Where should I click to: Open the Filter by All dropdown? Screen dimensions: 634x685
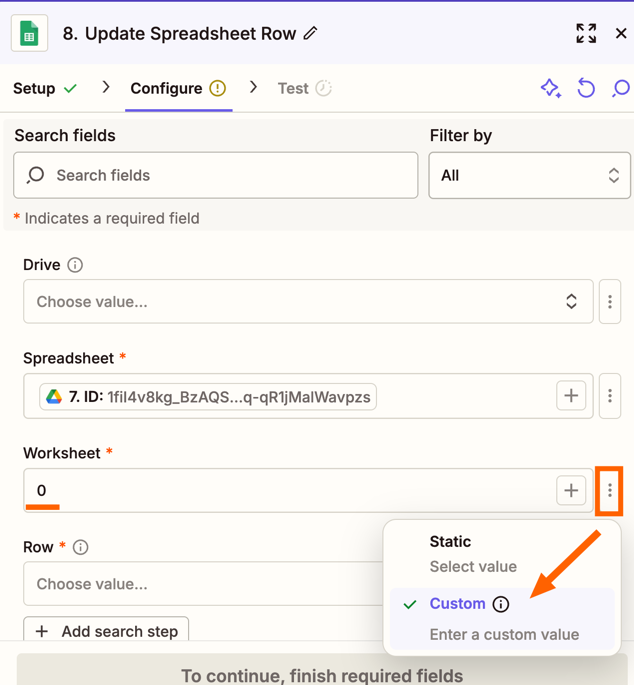click(x=529, y=175)
